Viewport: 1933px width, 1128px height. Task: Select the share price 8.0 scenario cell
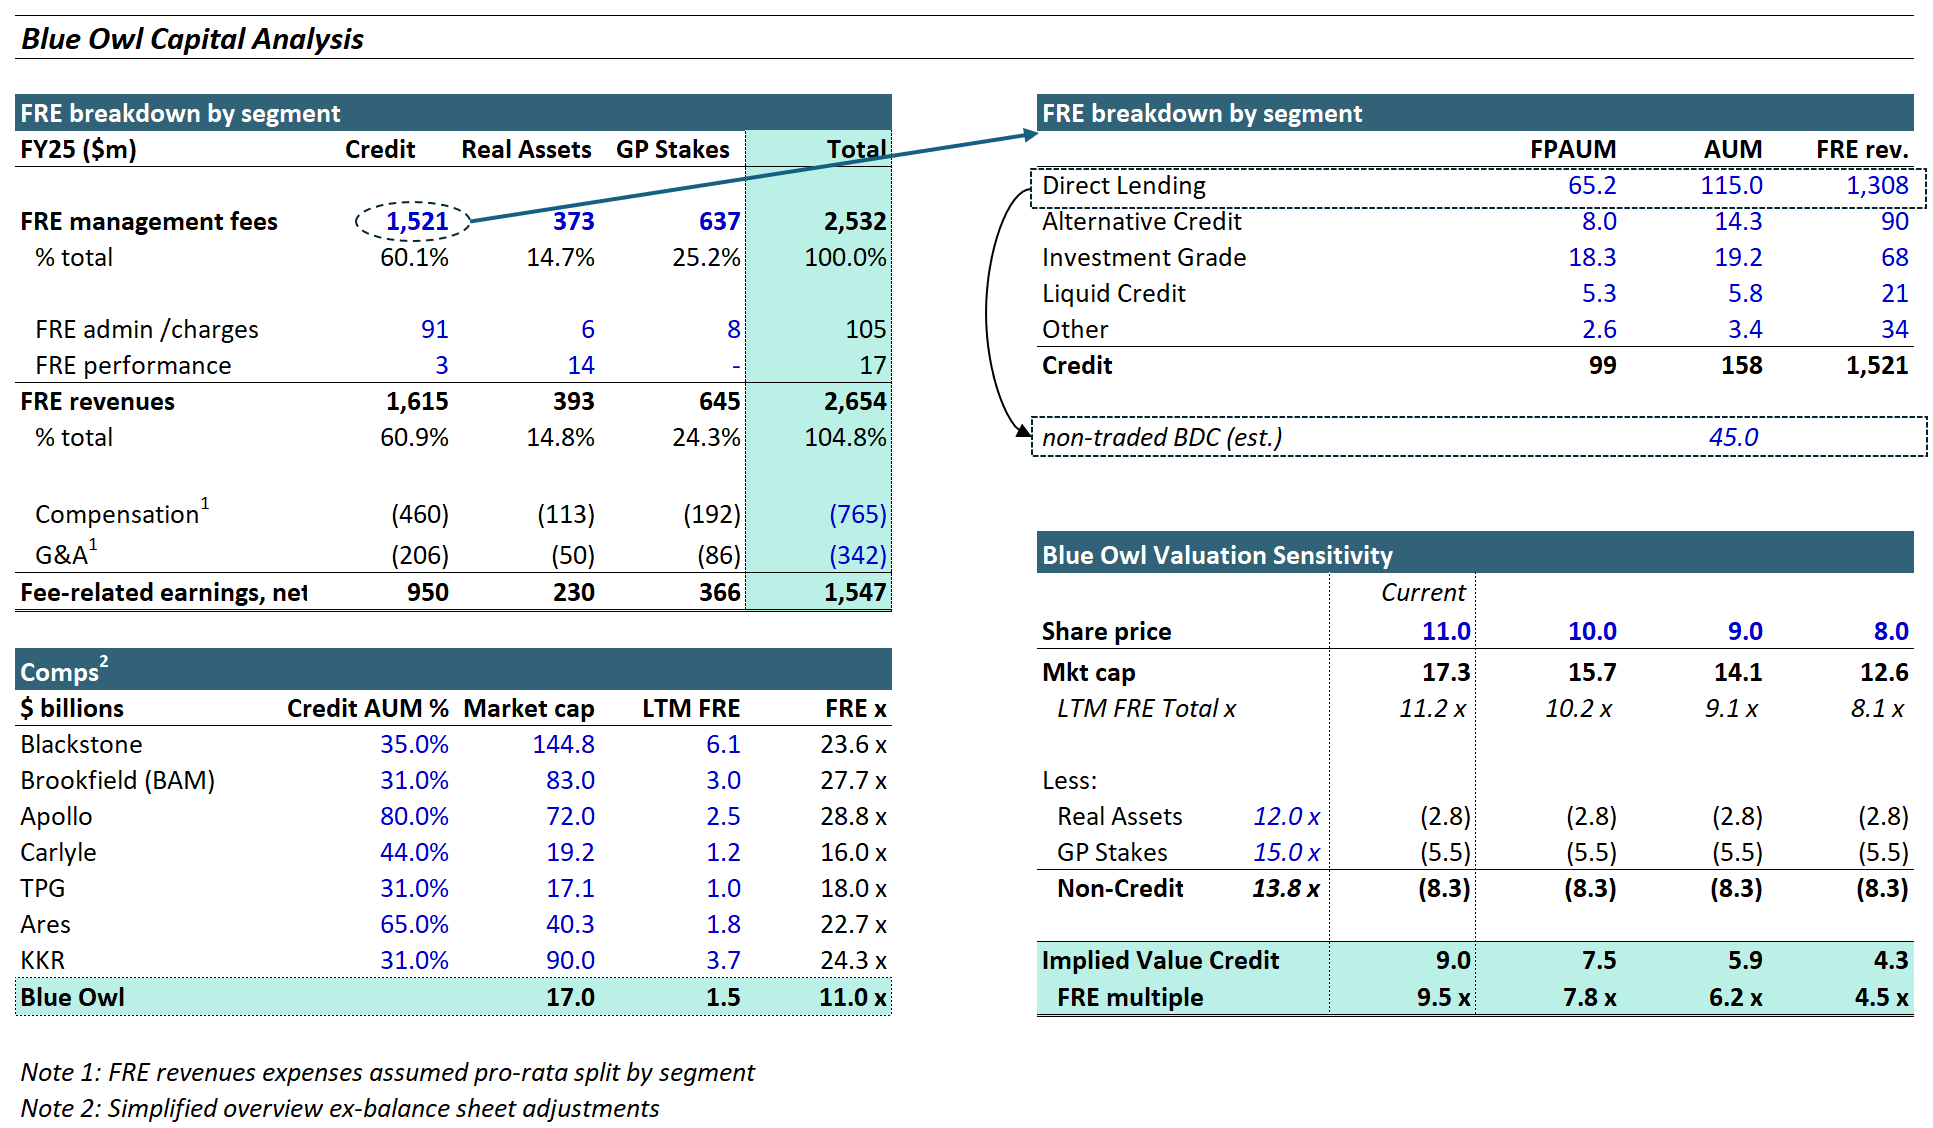point(1890,632)
